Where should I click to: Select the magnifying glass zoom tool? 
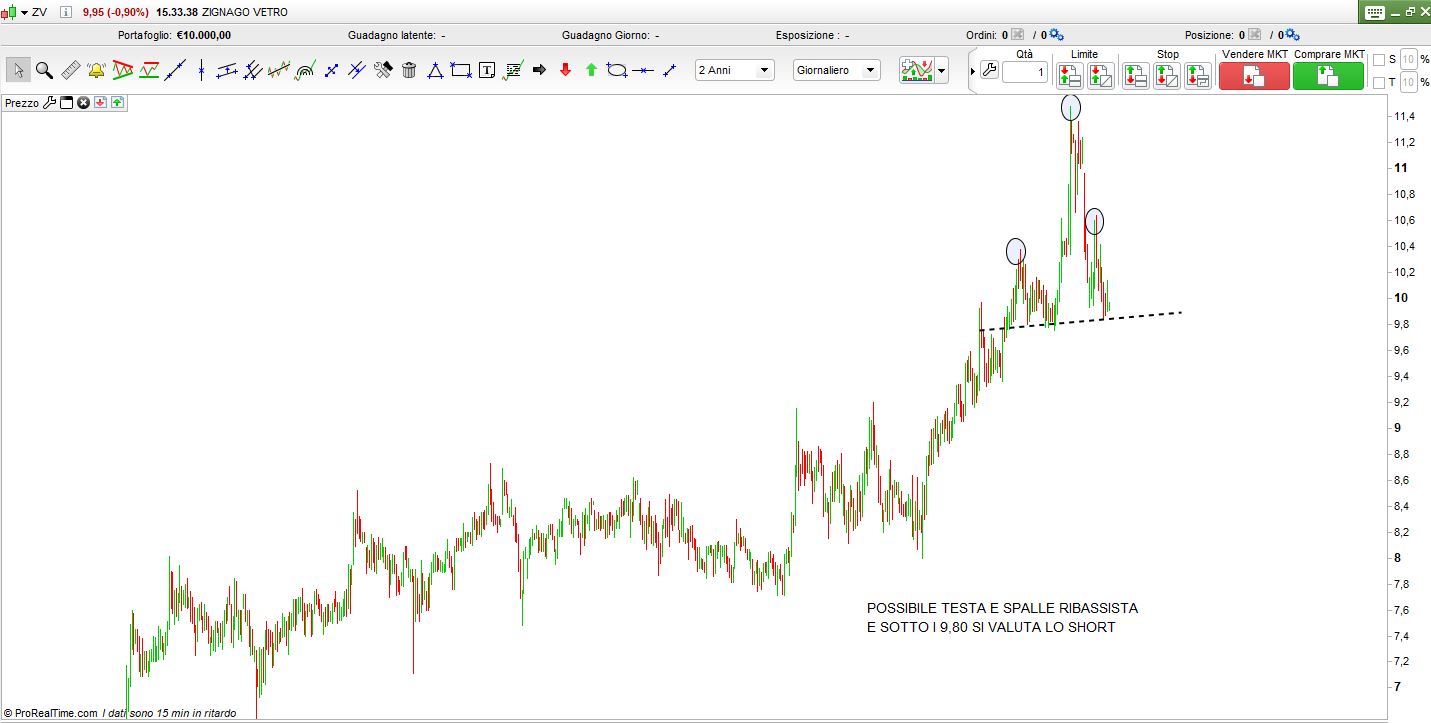click(44, 70)
